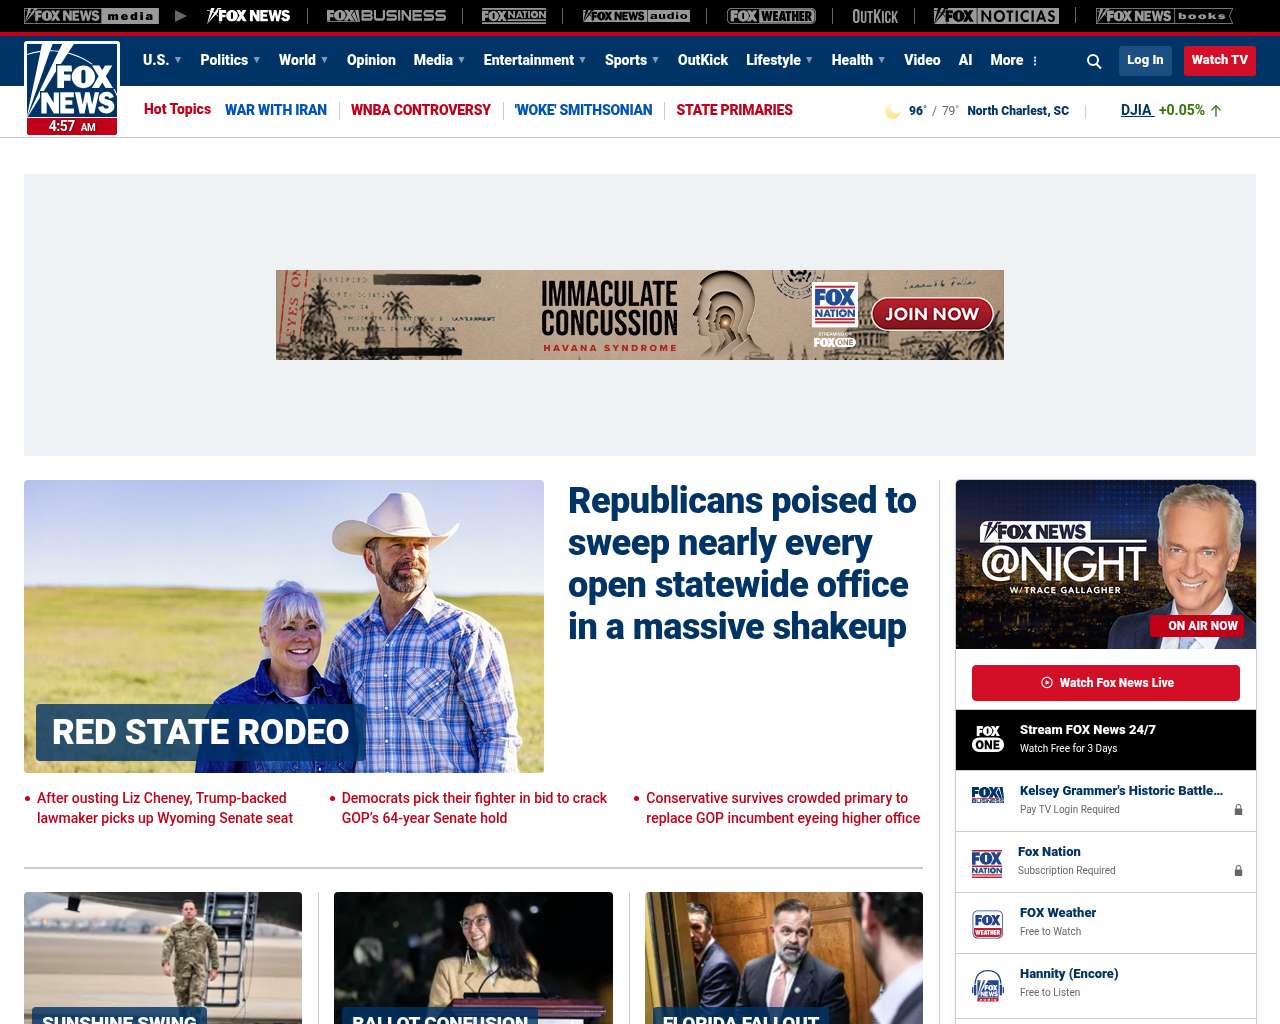Open the Fox Nation sidebar link
Viewport: 1280px width, 1024px height.
coord(1049,852)
